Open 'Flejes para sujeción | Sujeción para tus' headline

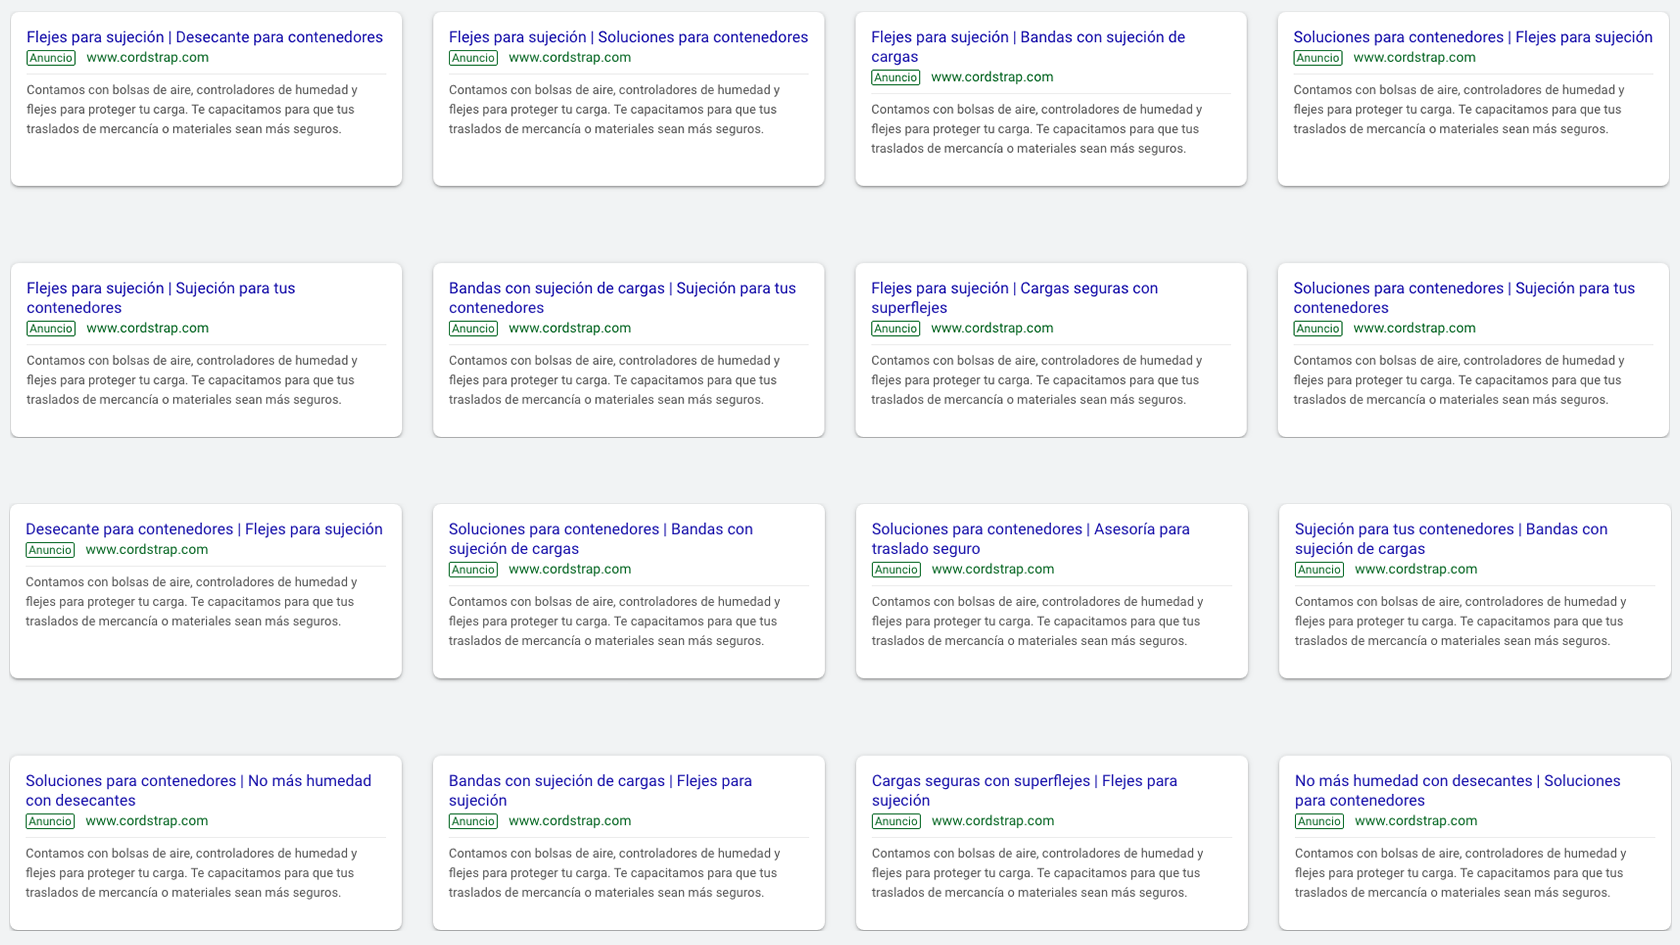161,298
